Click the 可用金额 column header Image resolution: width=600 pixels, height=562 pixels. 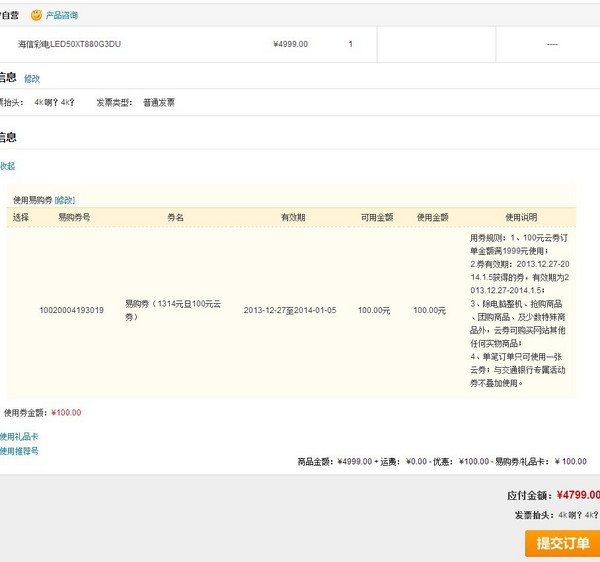[377, 217]
